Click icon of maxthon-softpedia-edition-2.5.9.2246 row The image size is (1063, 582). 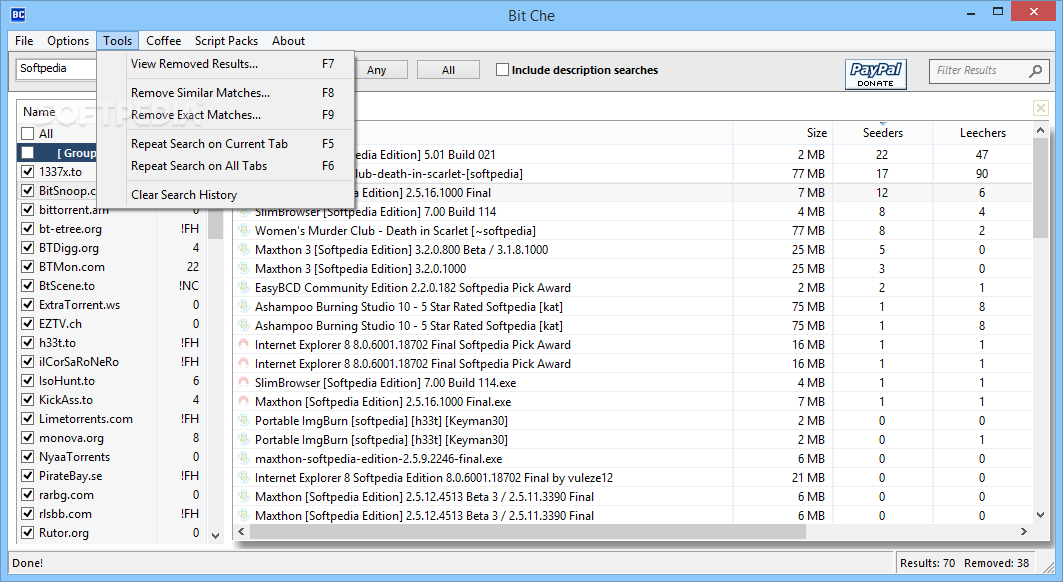point(243,459)
